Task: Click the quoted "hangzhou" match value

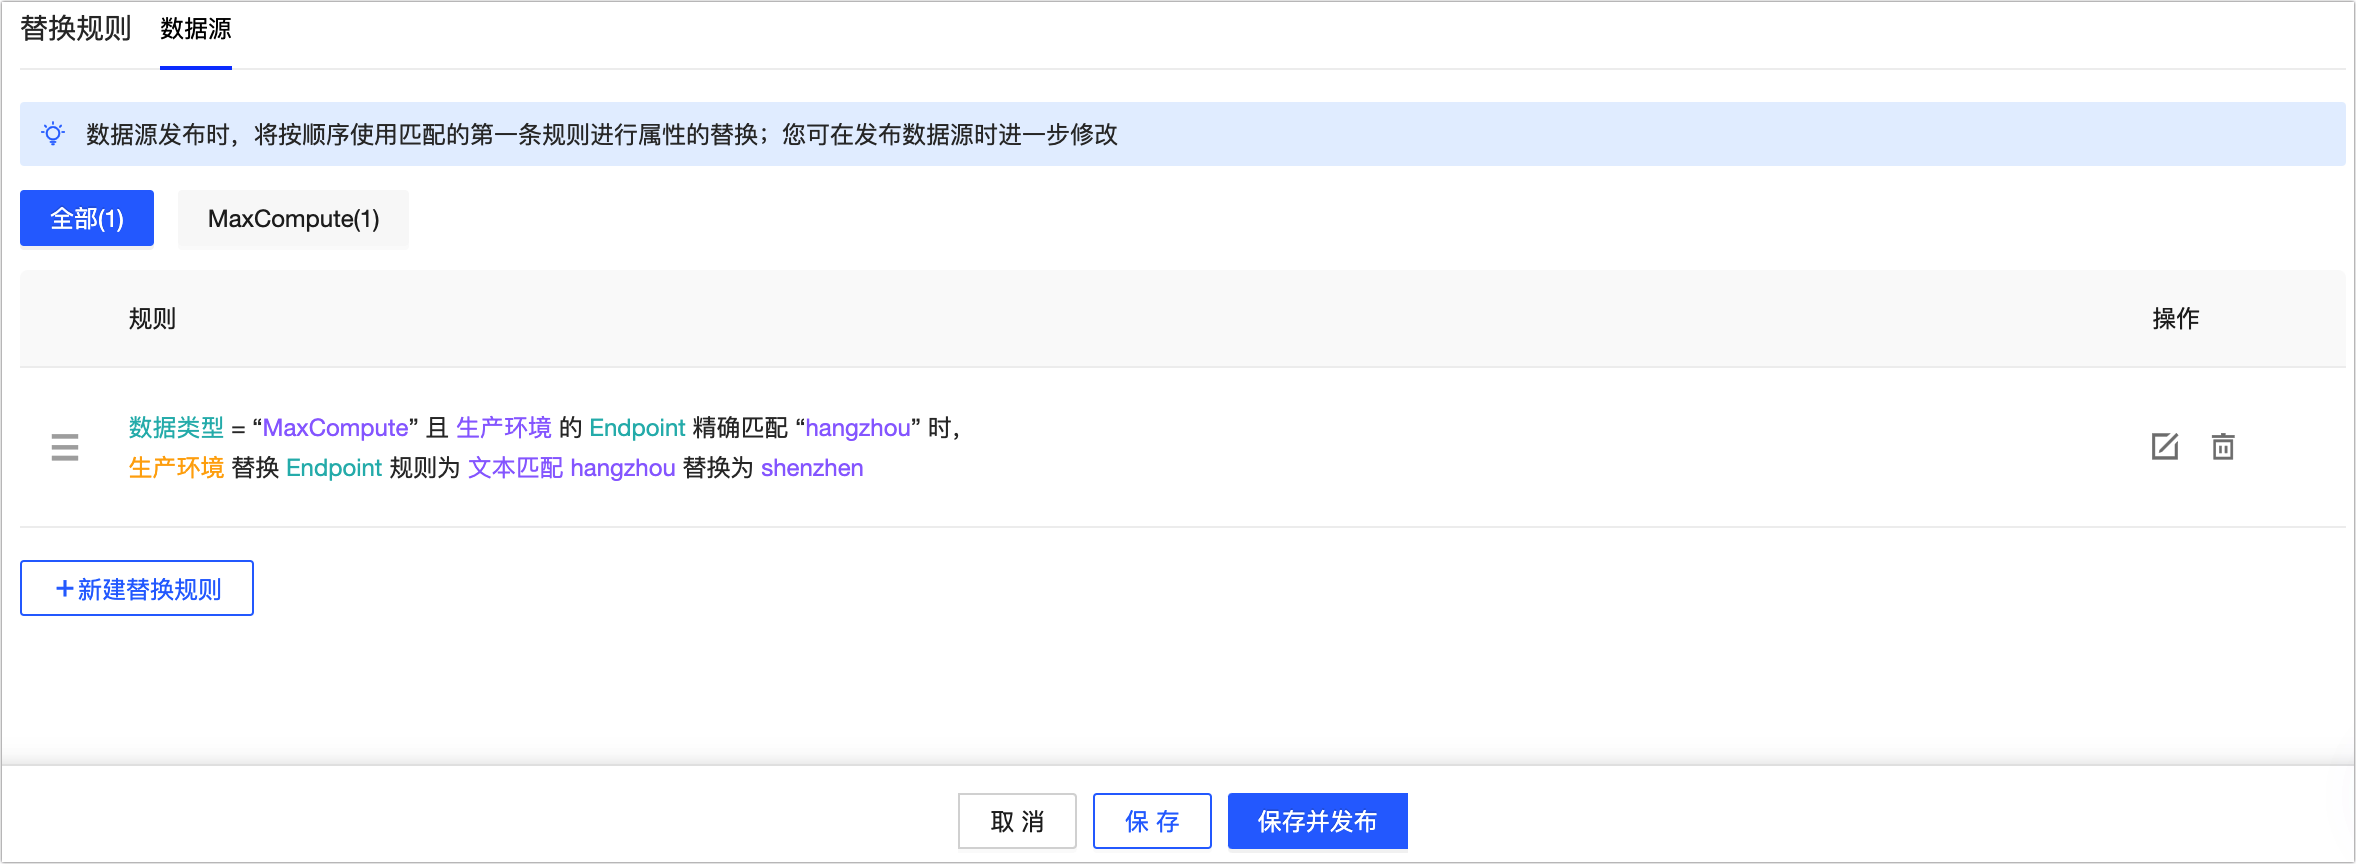Action: click(x=858, y=427)
